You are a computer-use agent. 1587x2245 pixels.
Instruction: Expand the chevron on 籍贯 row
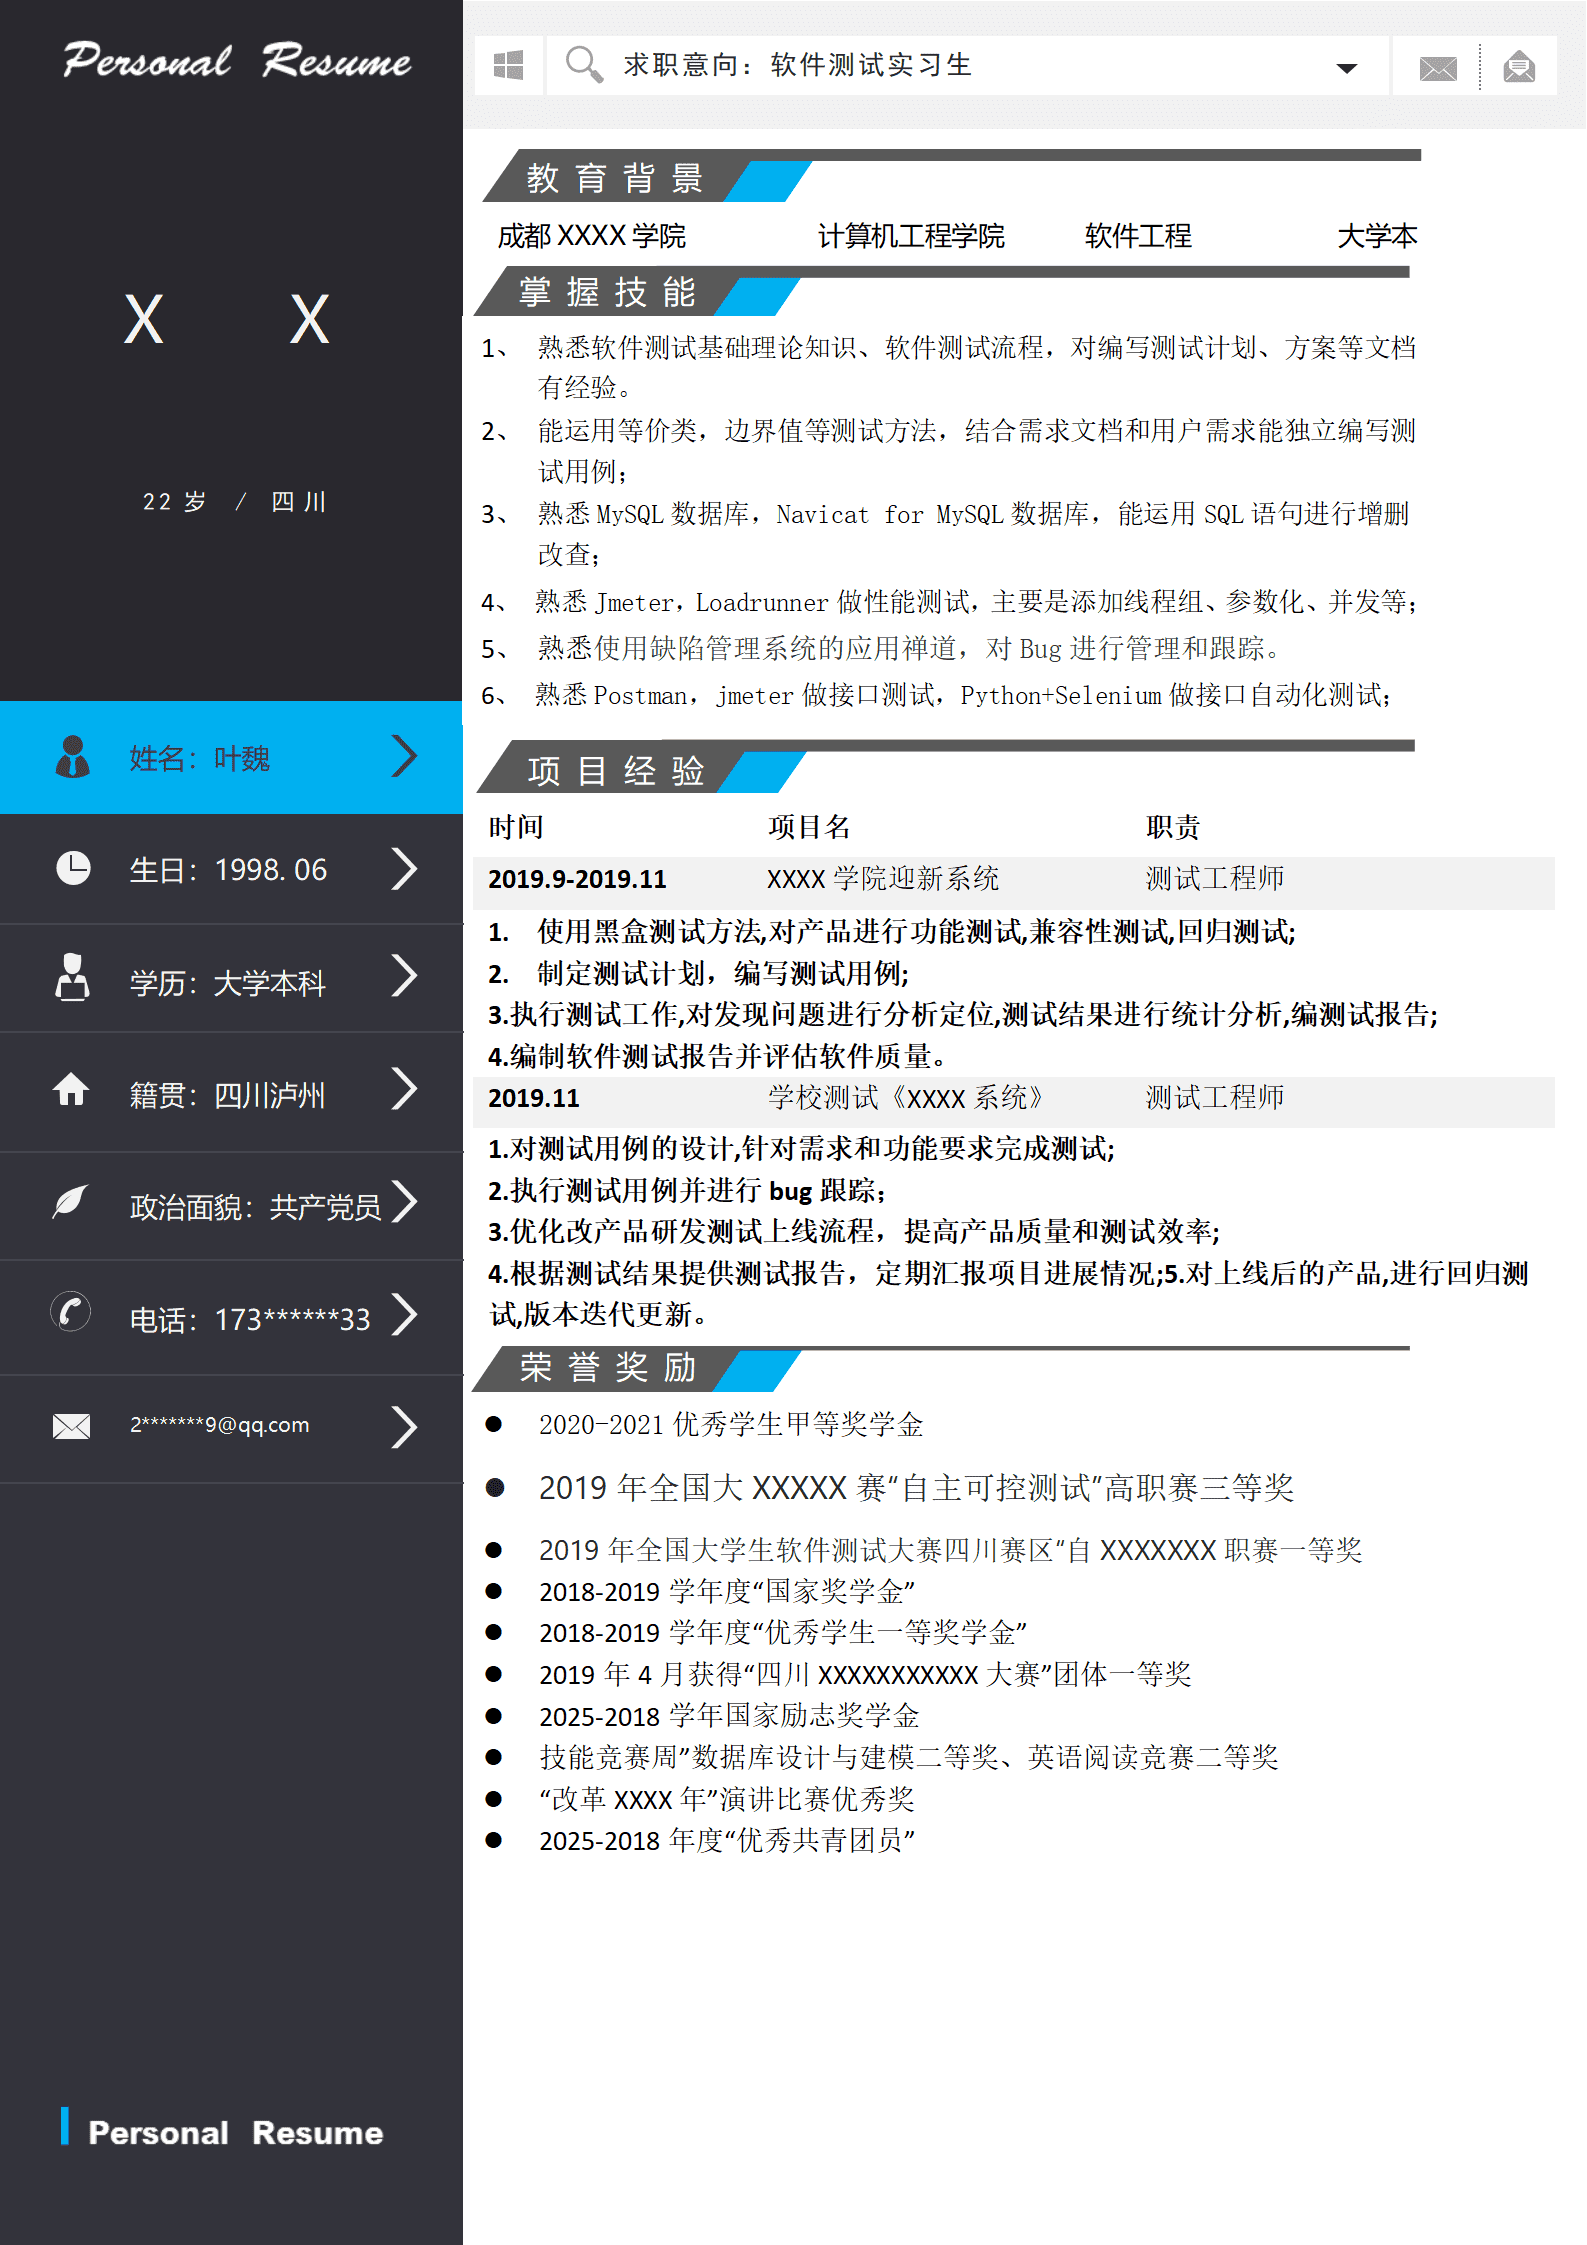click(x=404, y=1088)
